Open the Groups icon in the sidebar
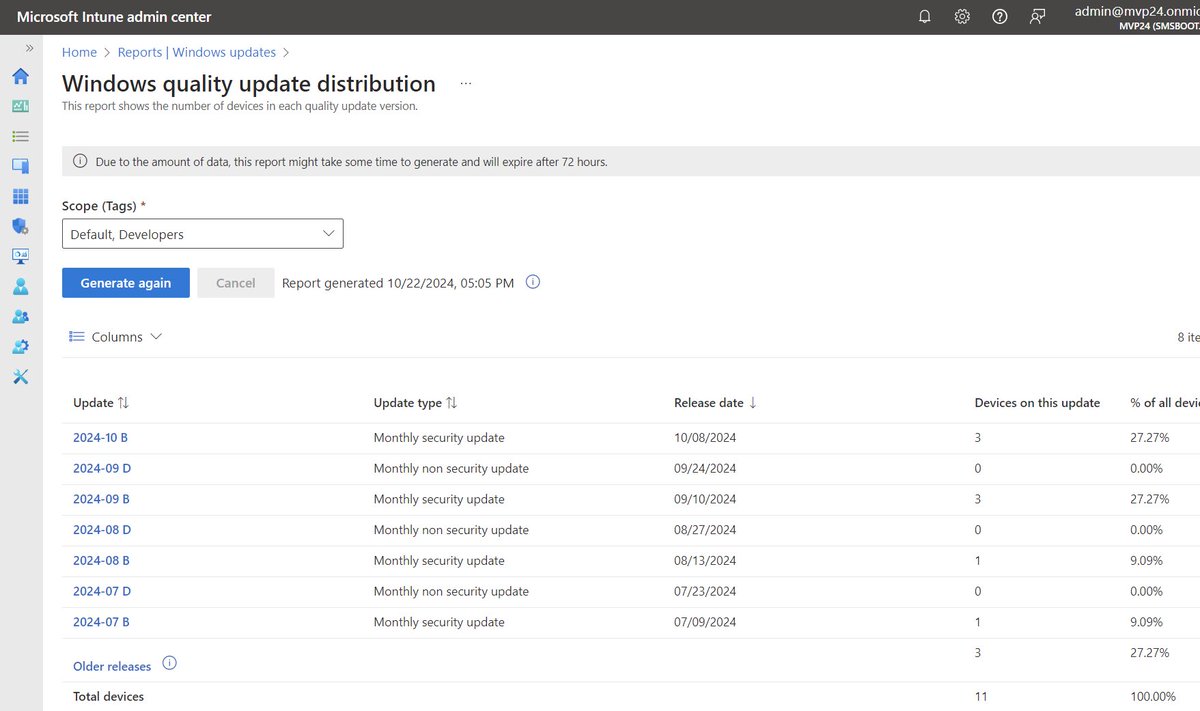Screen dimensions: 1200x711 pos(20,316)
